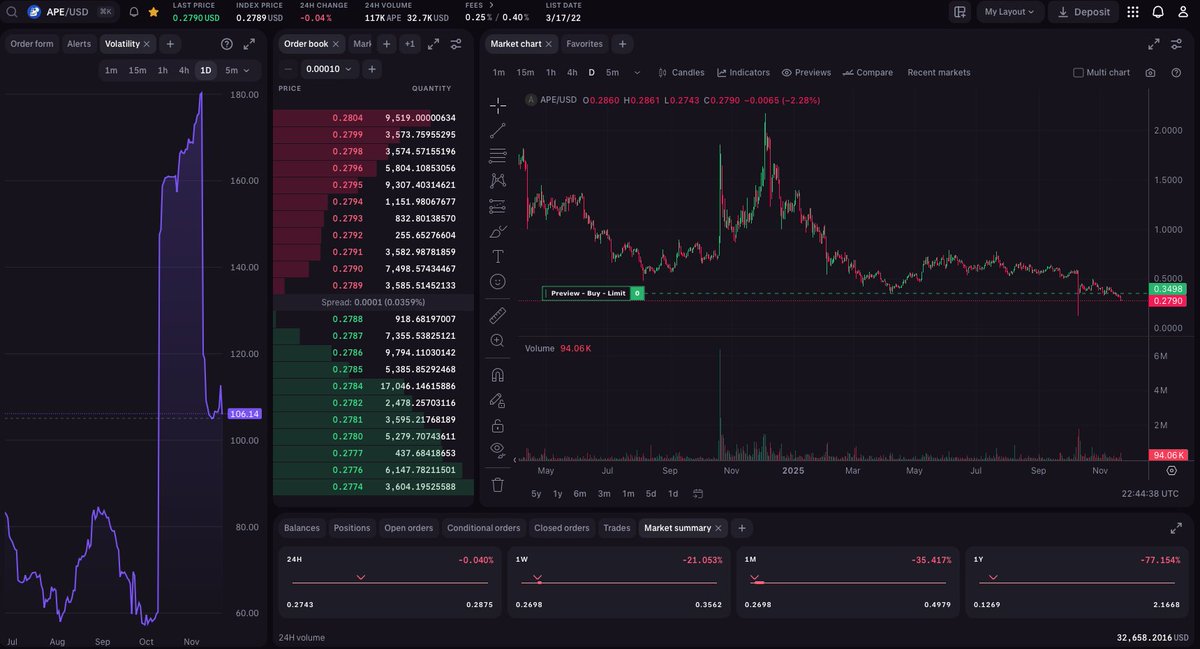This screenshot has height=649, width=1200.
Task: Click the trash icon to remove drawings
Action: coord(497,485)
